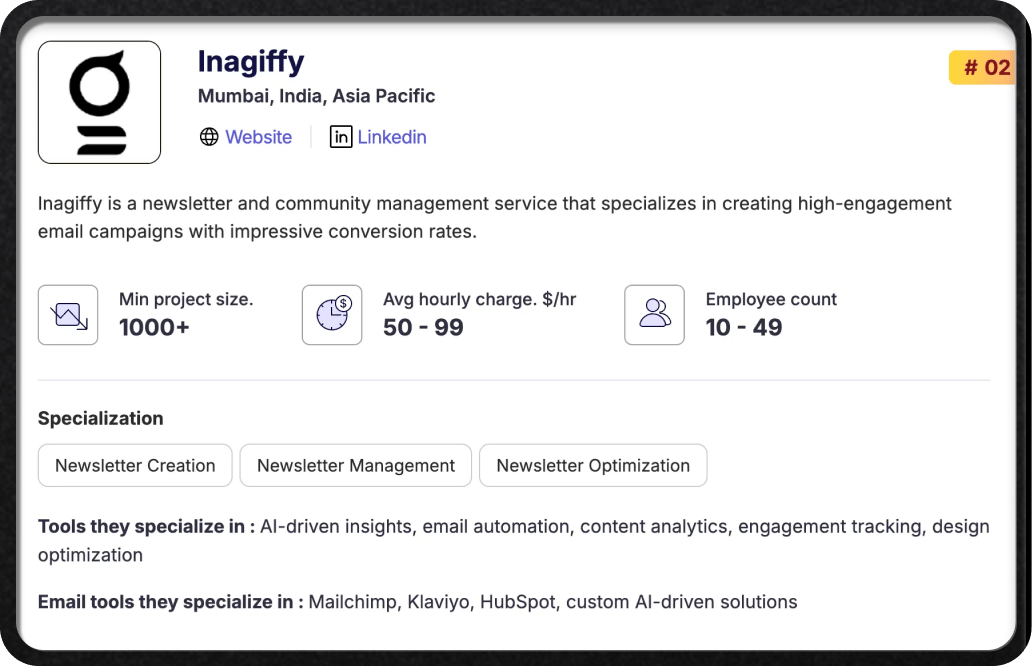Click the Inagiffy company logo
1032x666 pixels.
click(x=99, y=102)
